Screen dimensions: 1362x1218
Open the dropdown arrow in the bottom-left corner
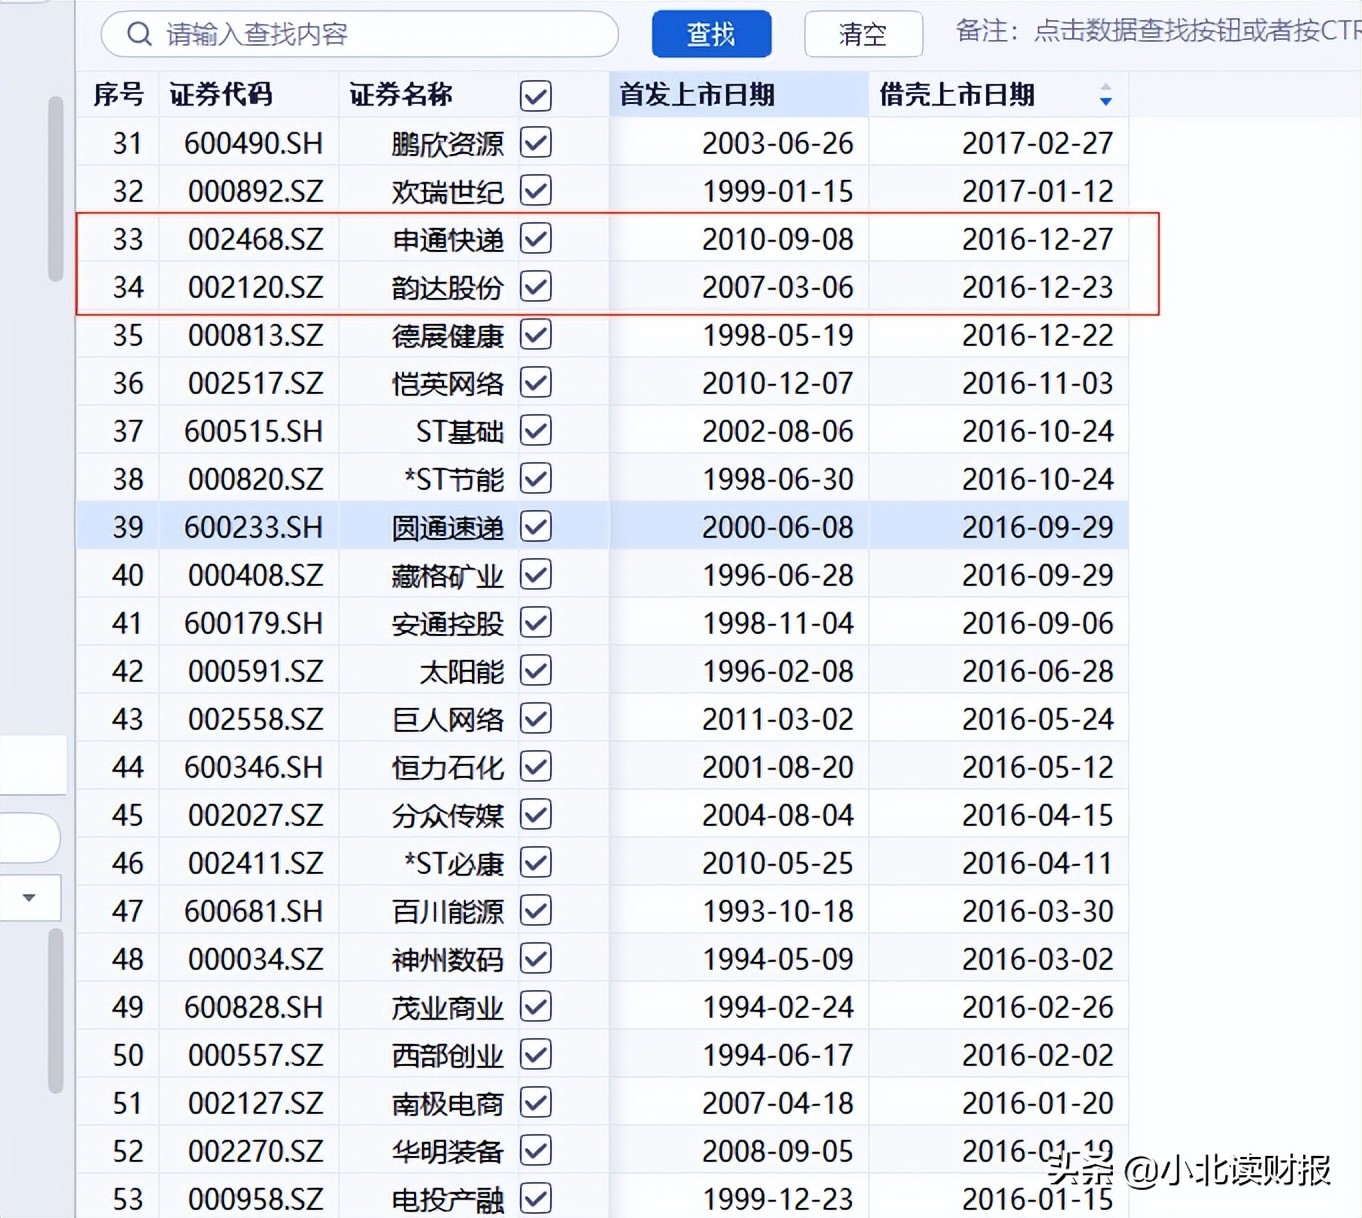30,897
